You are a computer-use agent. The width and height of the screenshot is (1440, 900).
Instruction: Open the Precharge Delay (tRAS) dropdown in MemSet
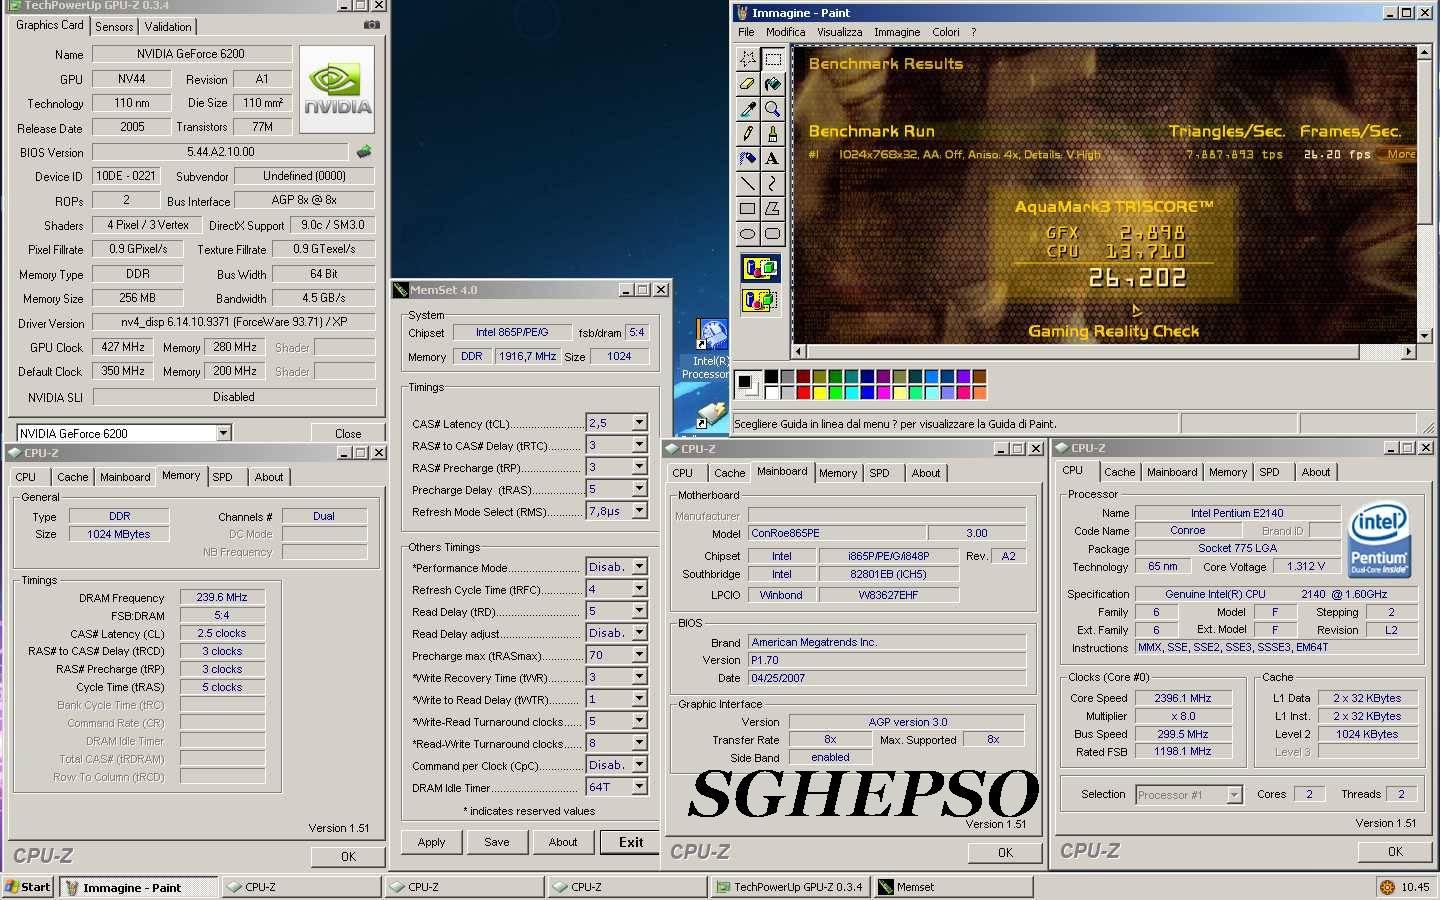[x=639, y=489]
